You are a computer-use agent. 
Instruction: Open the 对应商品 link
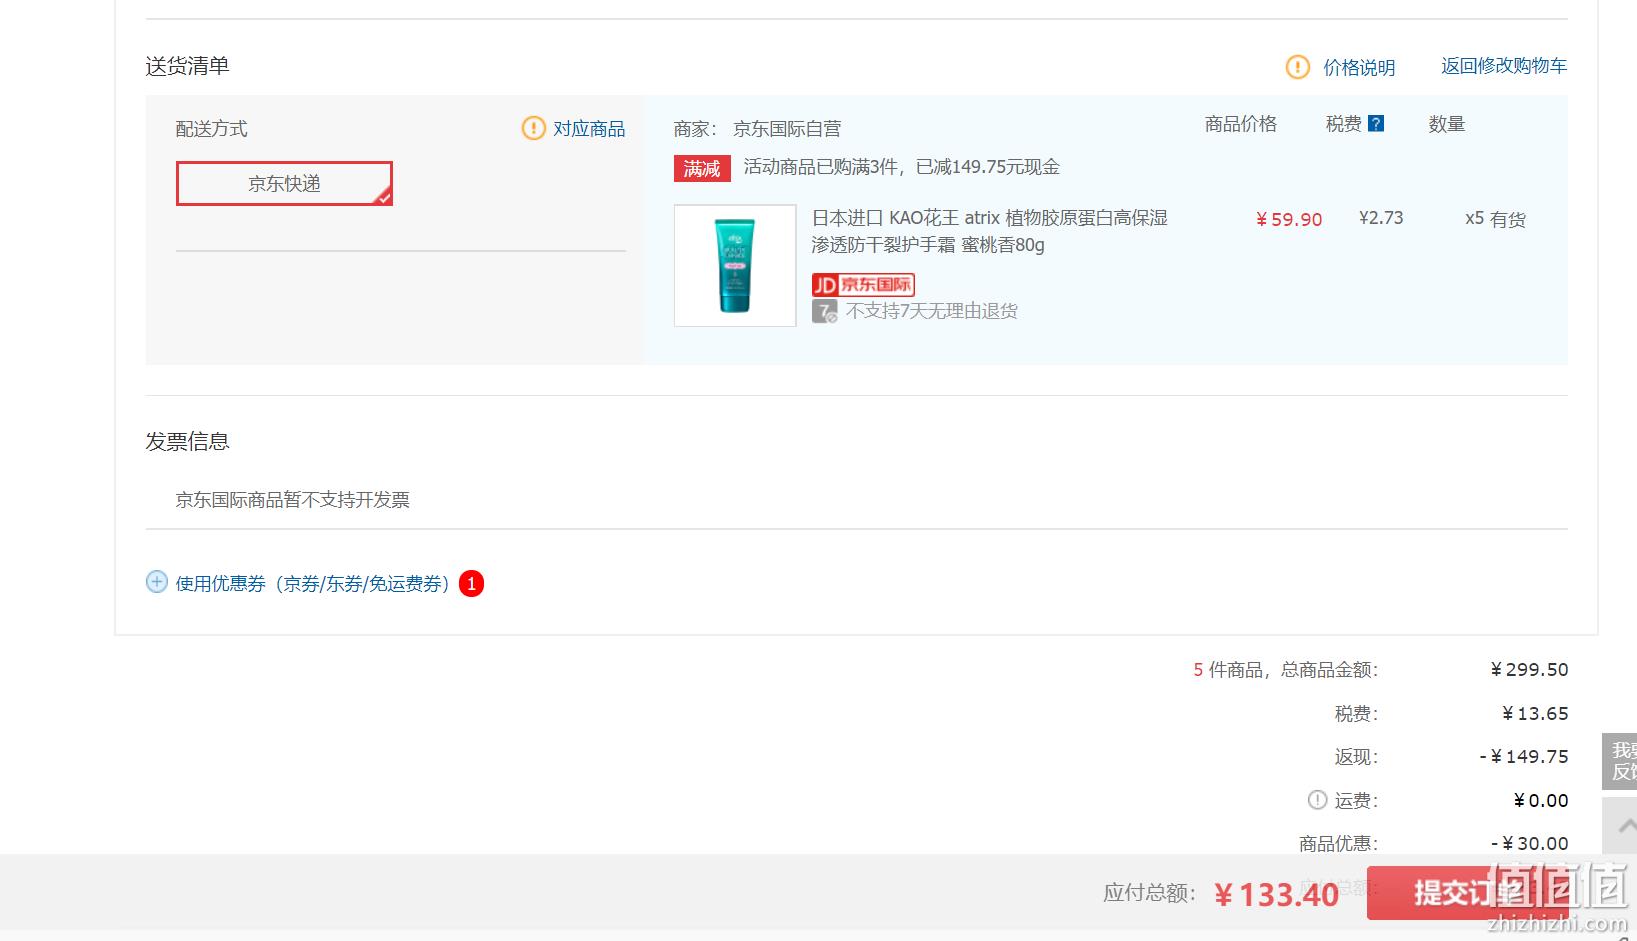(x=589, y=129)
